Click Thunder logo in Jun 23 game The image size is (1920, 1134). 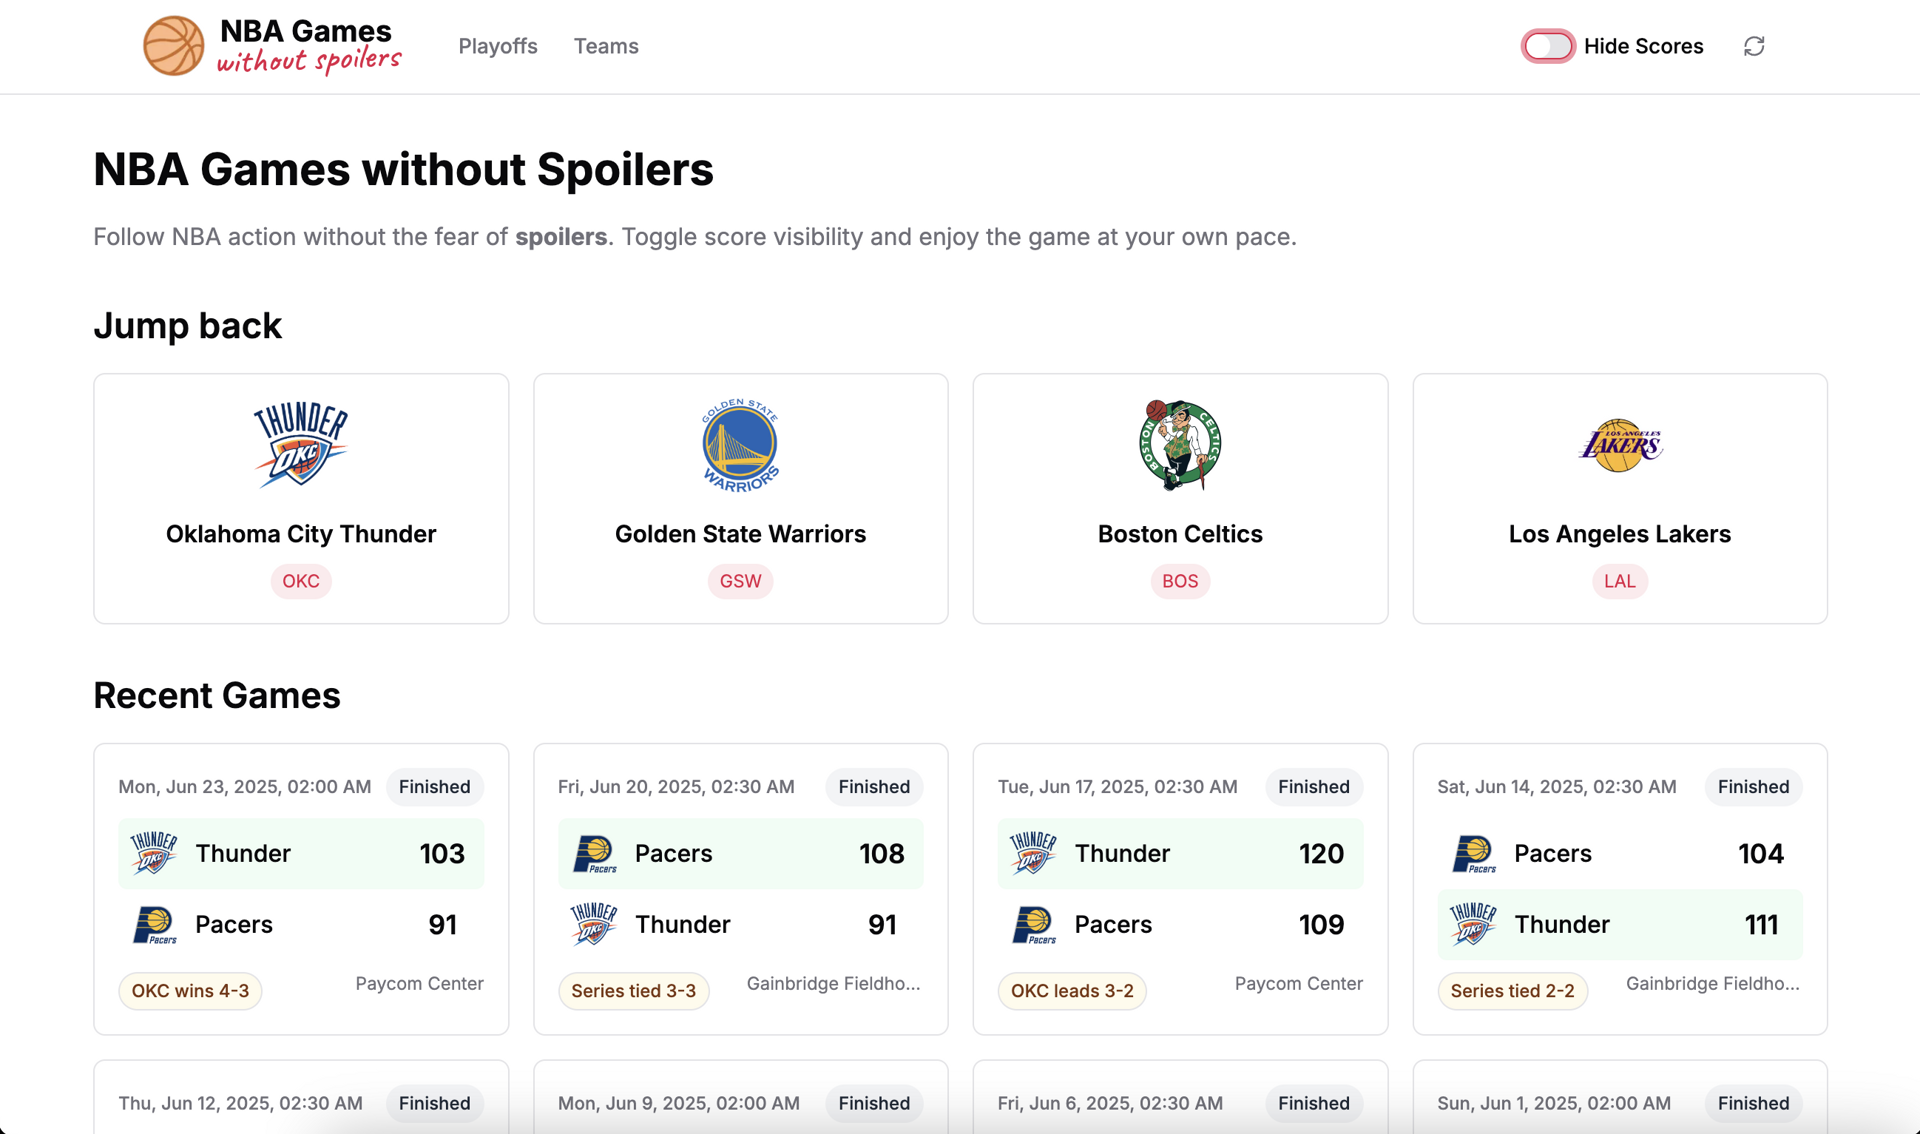tap(154, 854)
